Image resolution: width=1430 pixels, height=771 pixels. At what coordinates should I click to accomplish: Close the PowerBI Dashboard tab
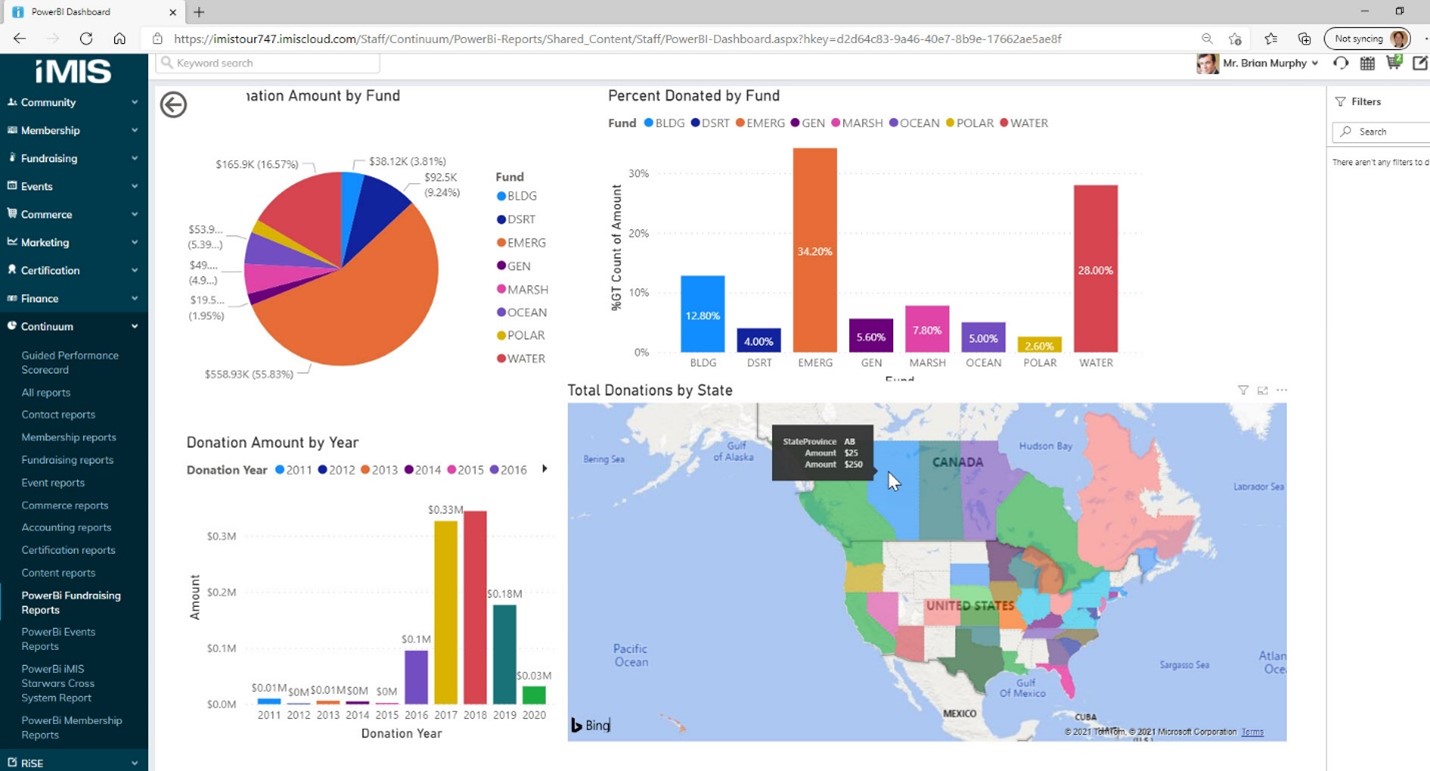click(172, 12)
